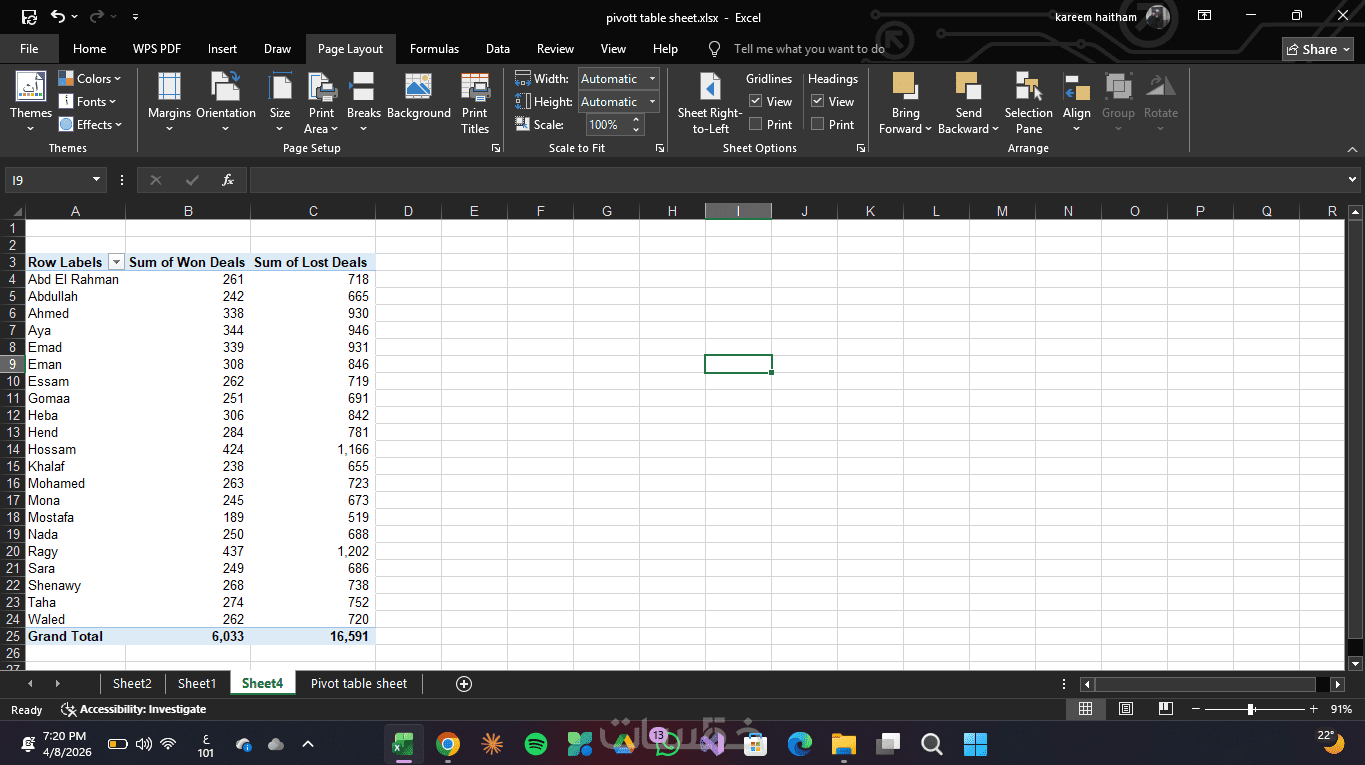This screenshot has height=765, width=1365.
Task: Add a new sheet with plus icon
Action: pos(463,684)
